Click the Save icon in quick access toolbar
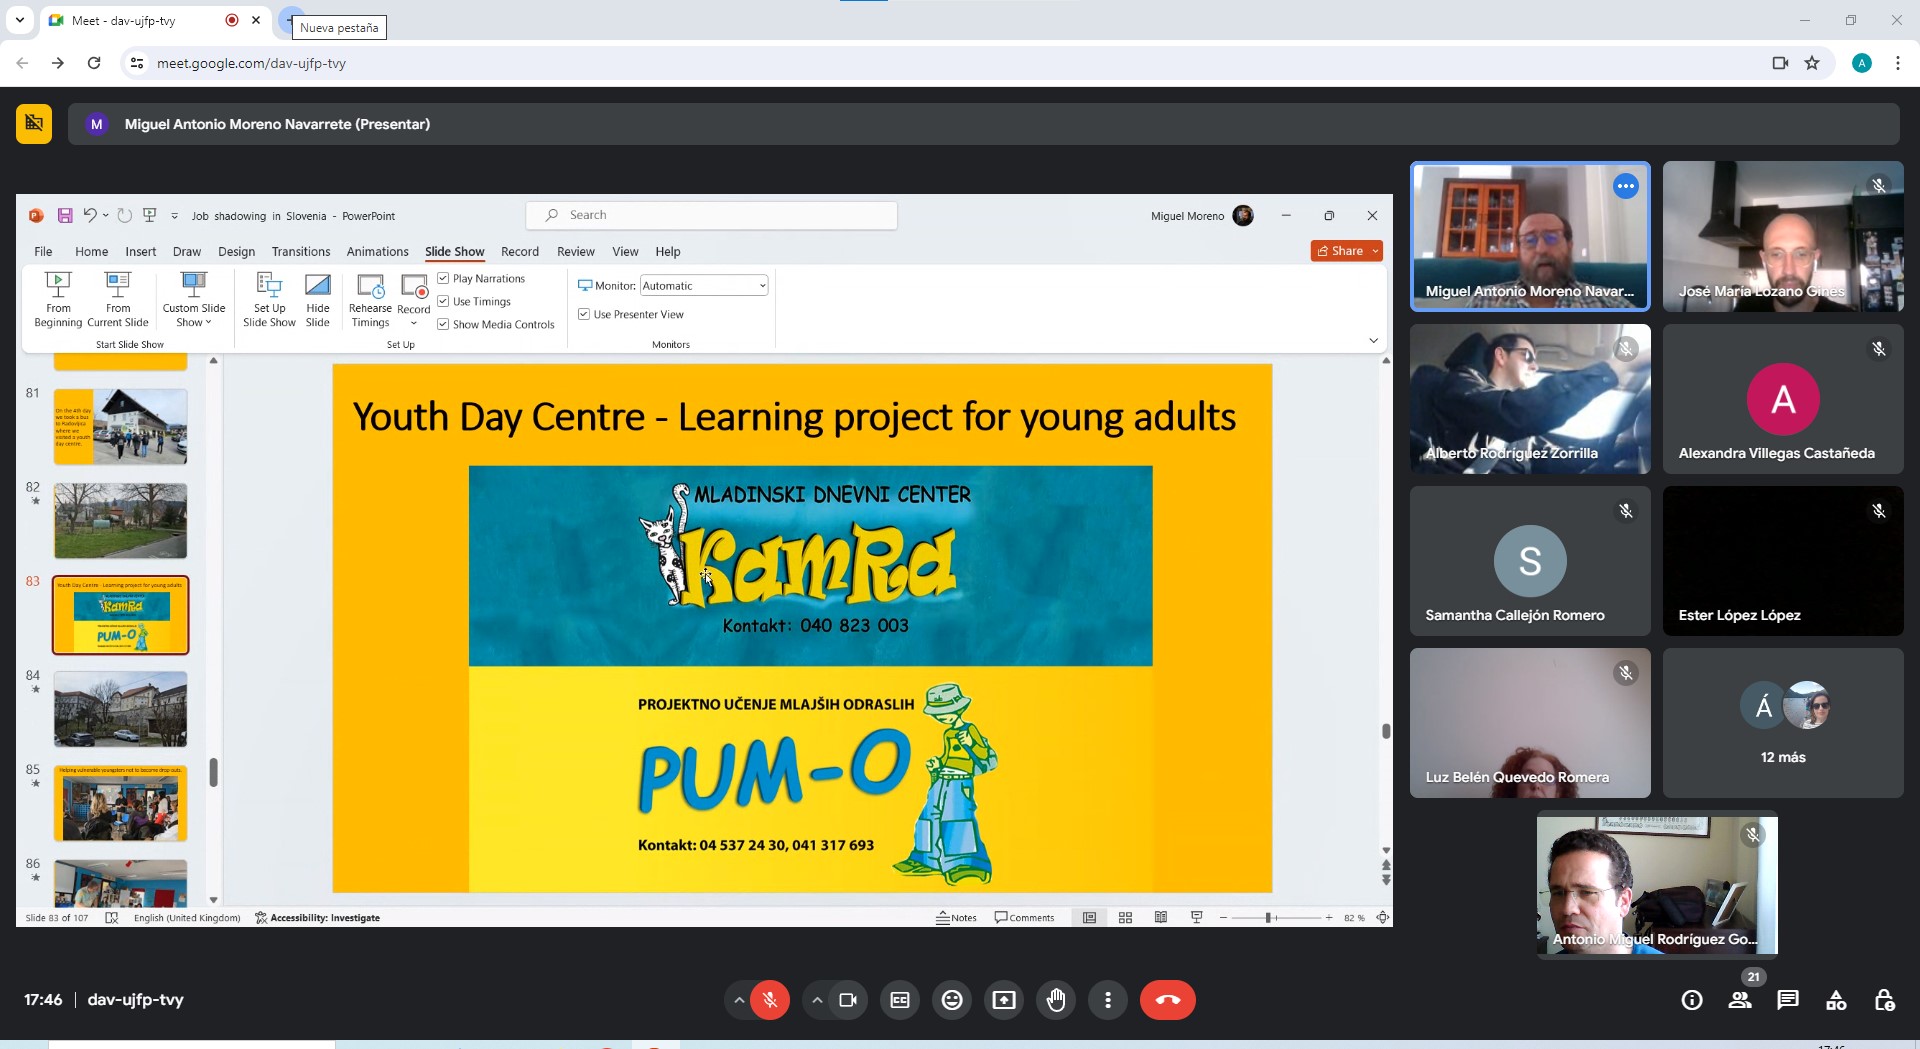The width and height of the screenshot is (1920, 1049). tap(65, 216)
